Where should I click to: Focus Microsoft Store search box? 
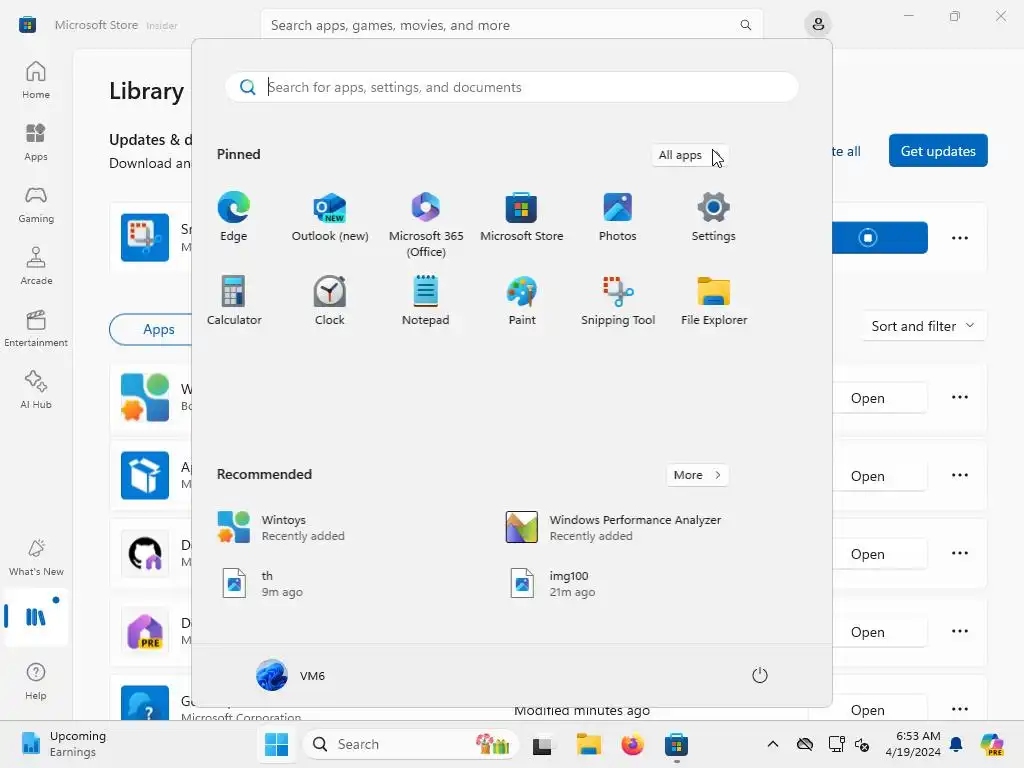tap(511, 25)
